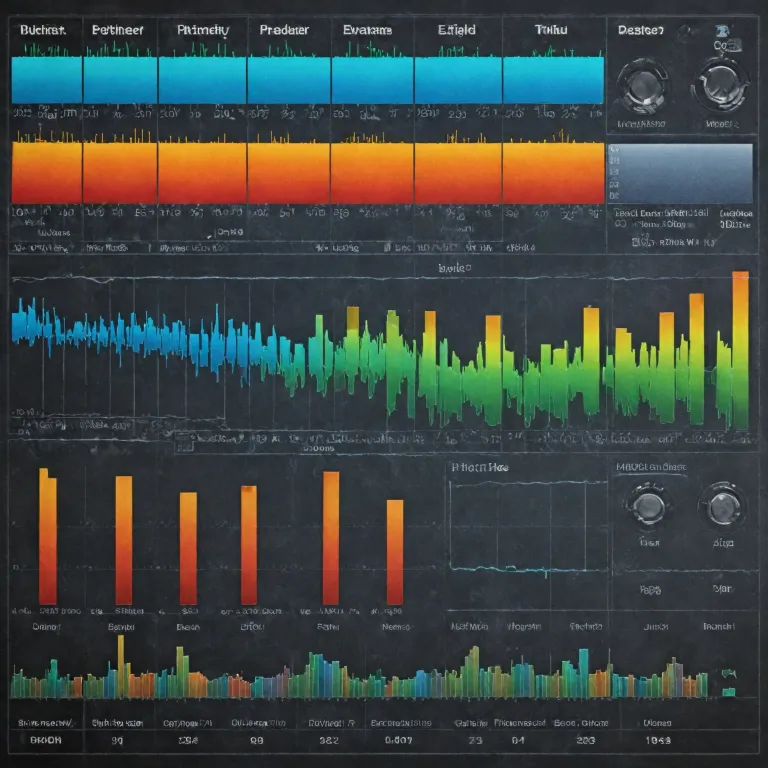Click the tallest yellow spike in the bottom spectrum
Image resolution: width=768 pixels, height=768 pixels.
(x=121, y=666)
